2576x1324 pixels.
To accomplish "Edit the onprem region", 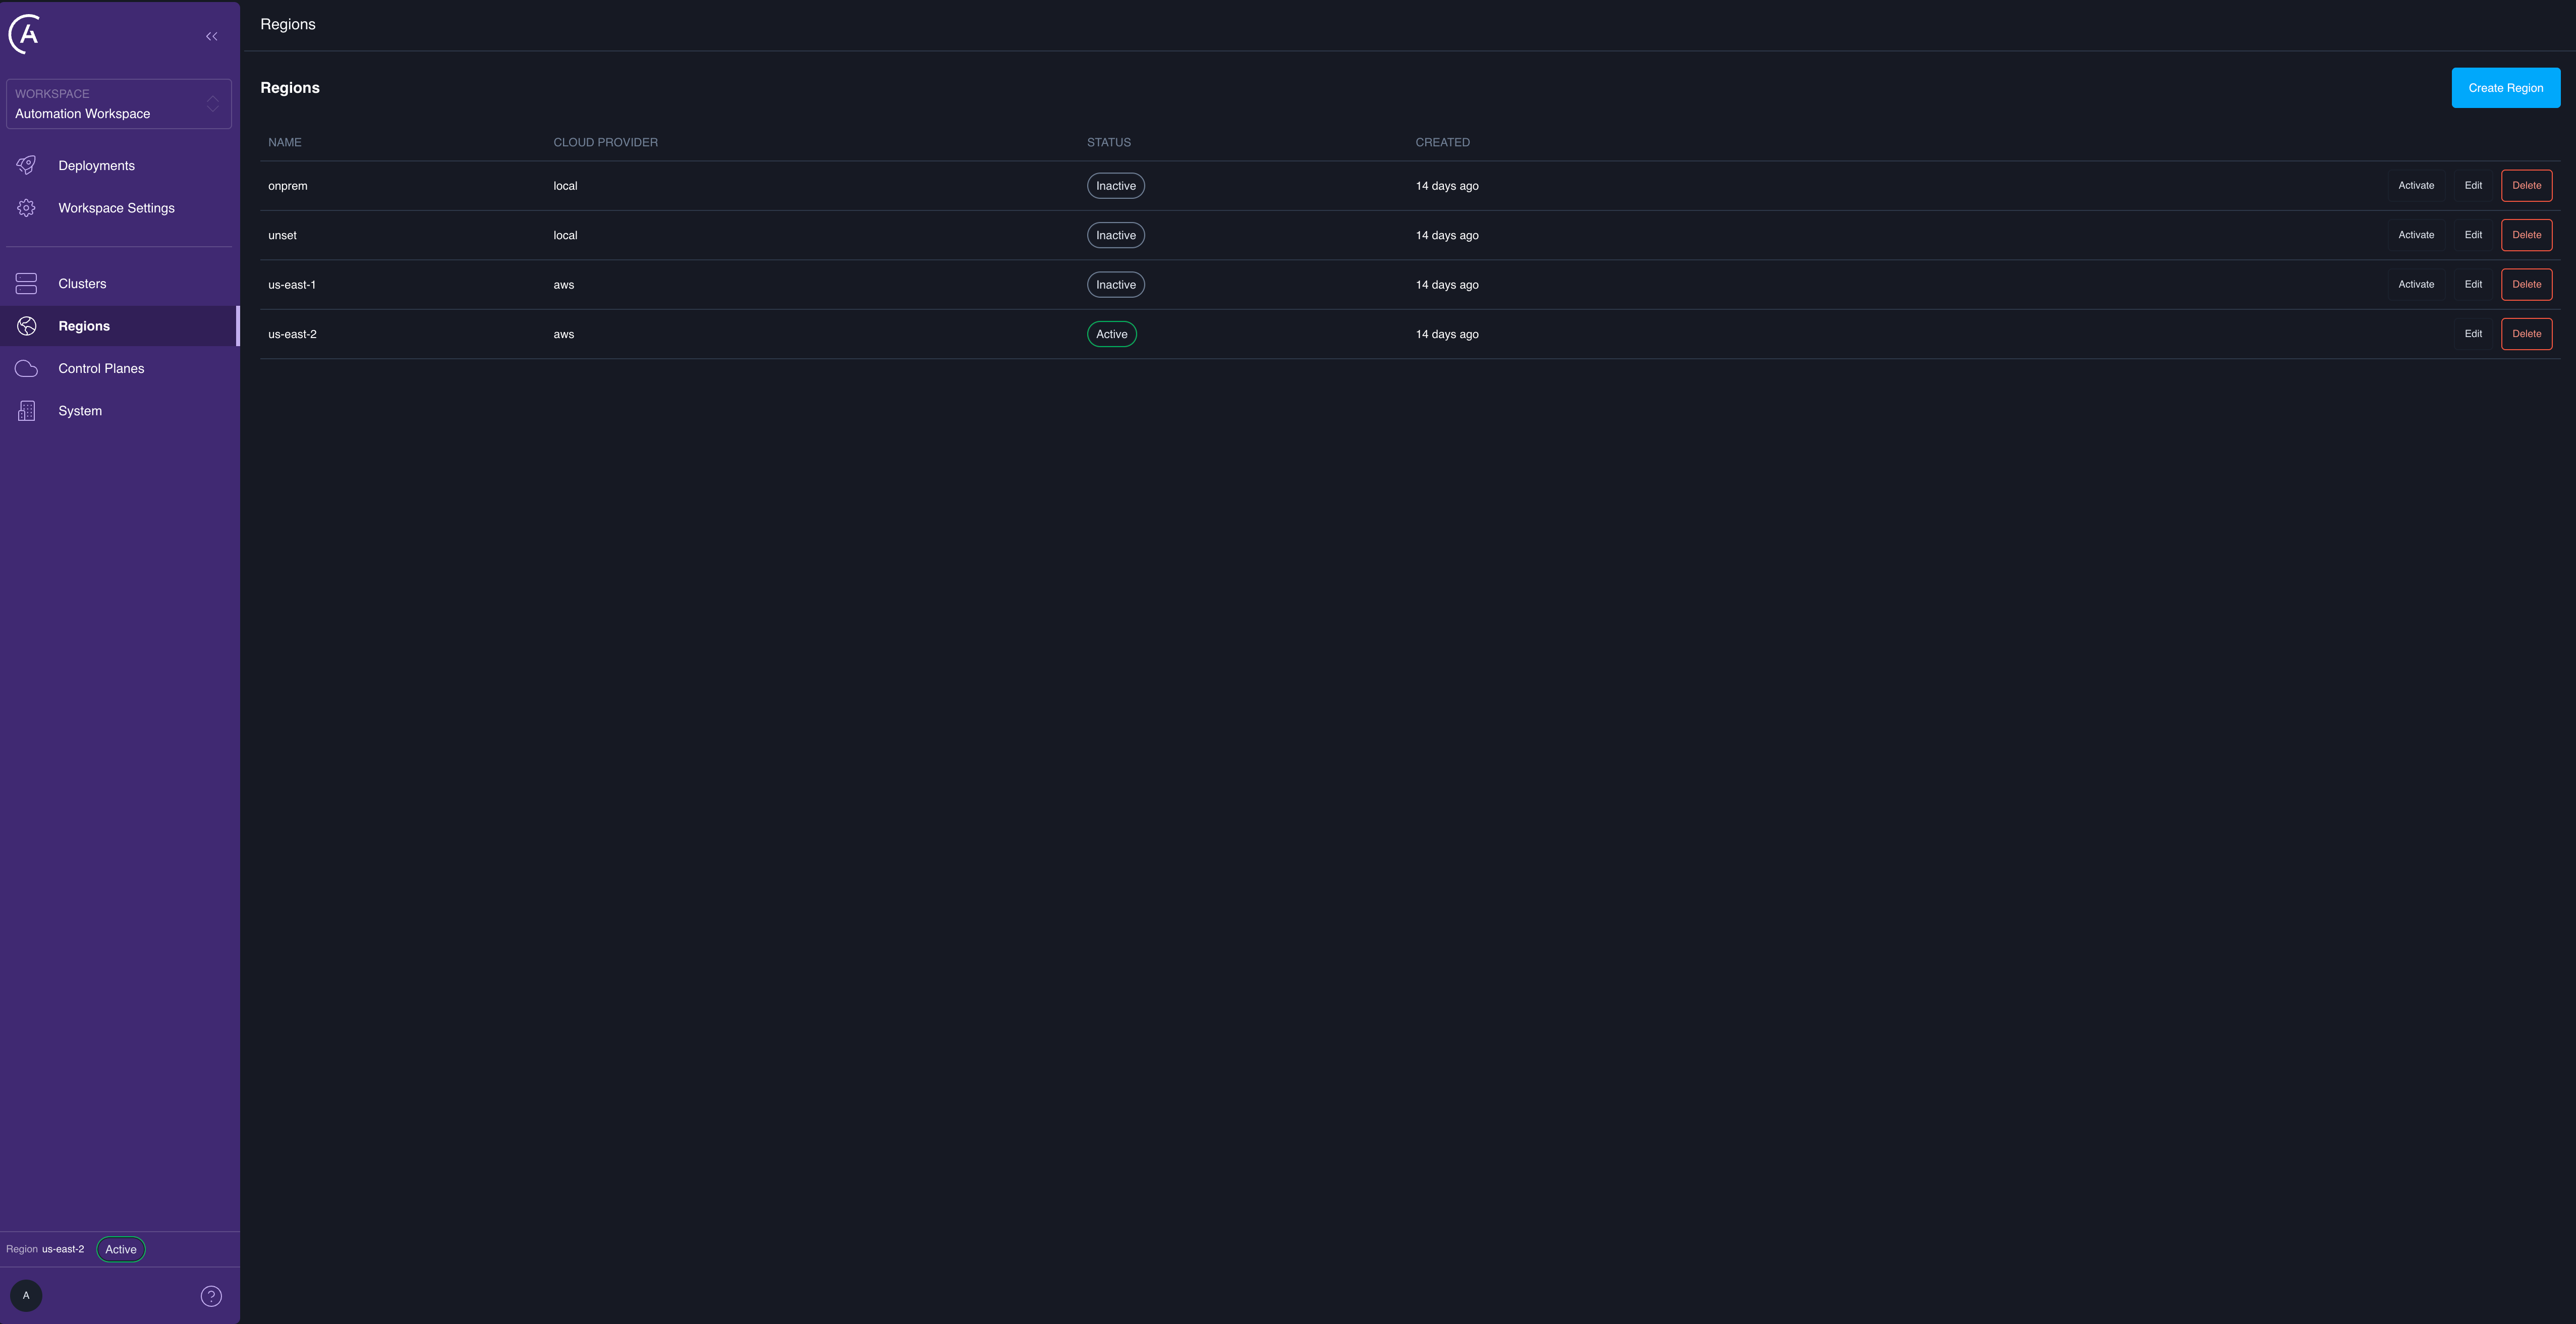I will click(x=2473, y=186).
